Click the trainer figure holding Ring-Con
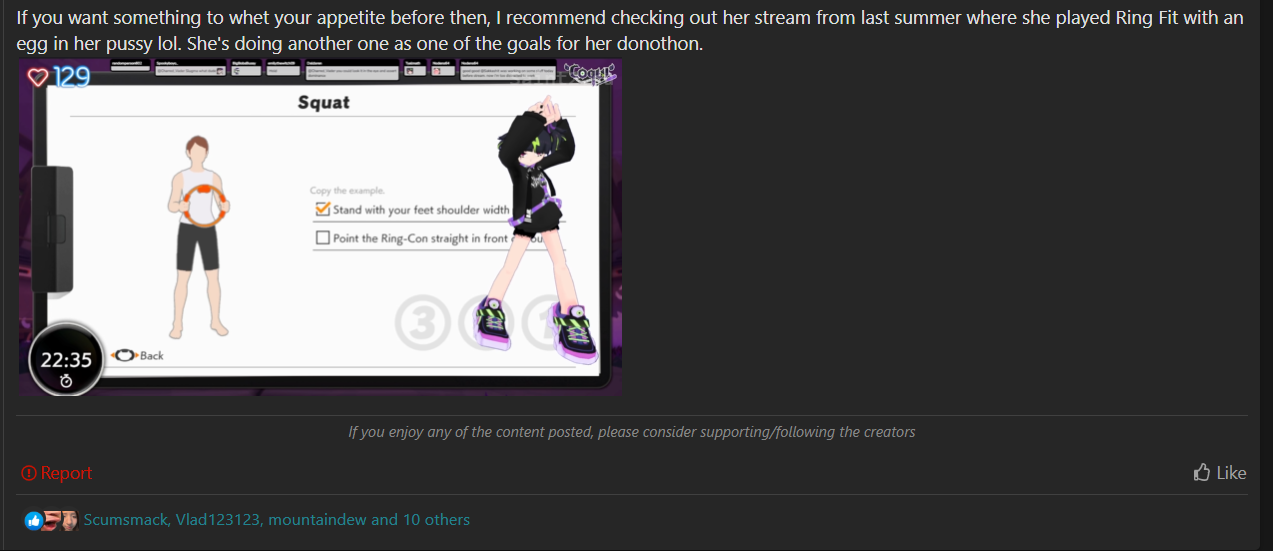Screen dimensions: 1273x551 (x=203, y=235)
